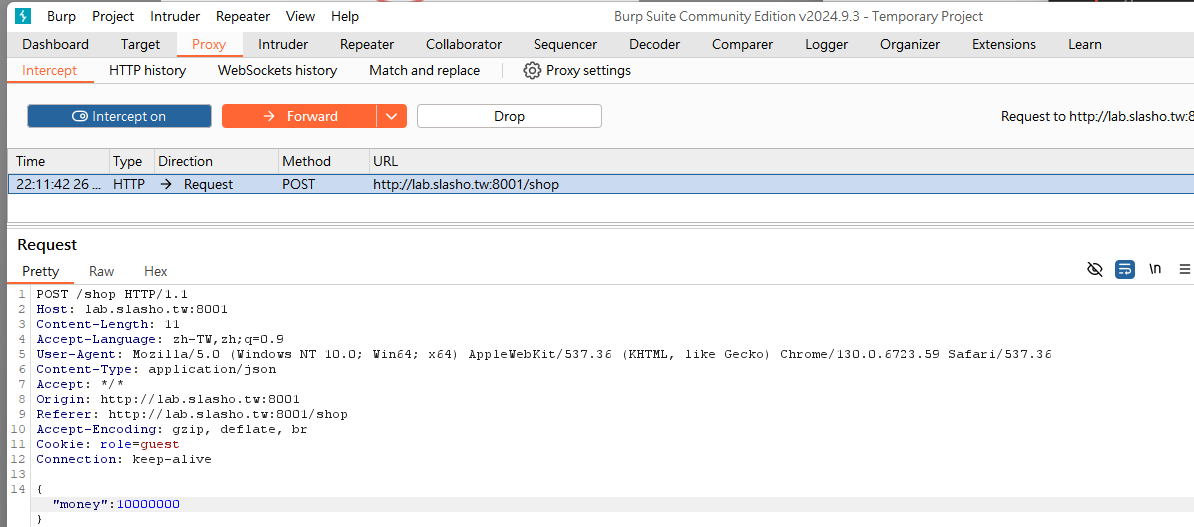Toggle hide non-printable characters eye icon

[x=1095, y=270]
